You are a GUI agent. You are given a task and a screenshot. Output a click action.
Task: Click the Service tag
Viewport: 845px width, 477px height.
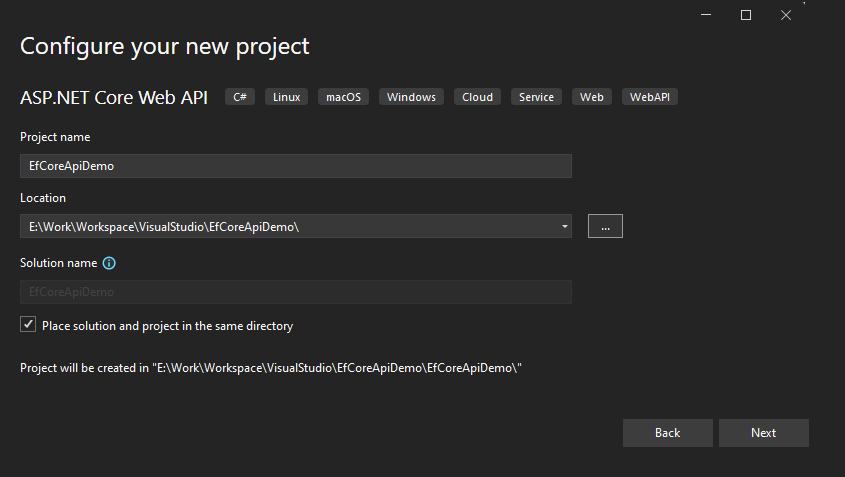(x=536, y=97)
